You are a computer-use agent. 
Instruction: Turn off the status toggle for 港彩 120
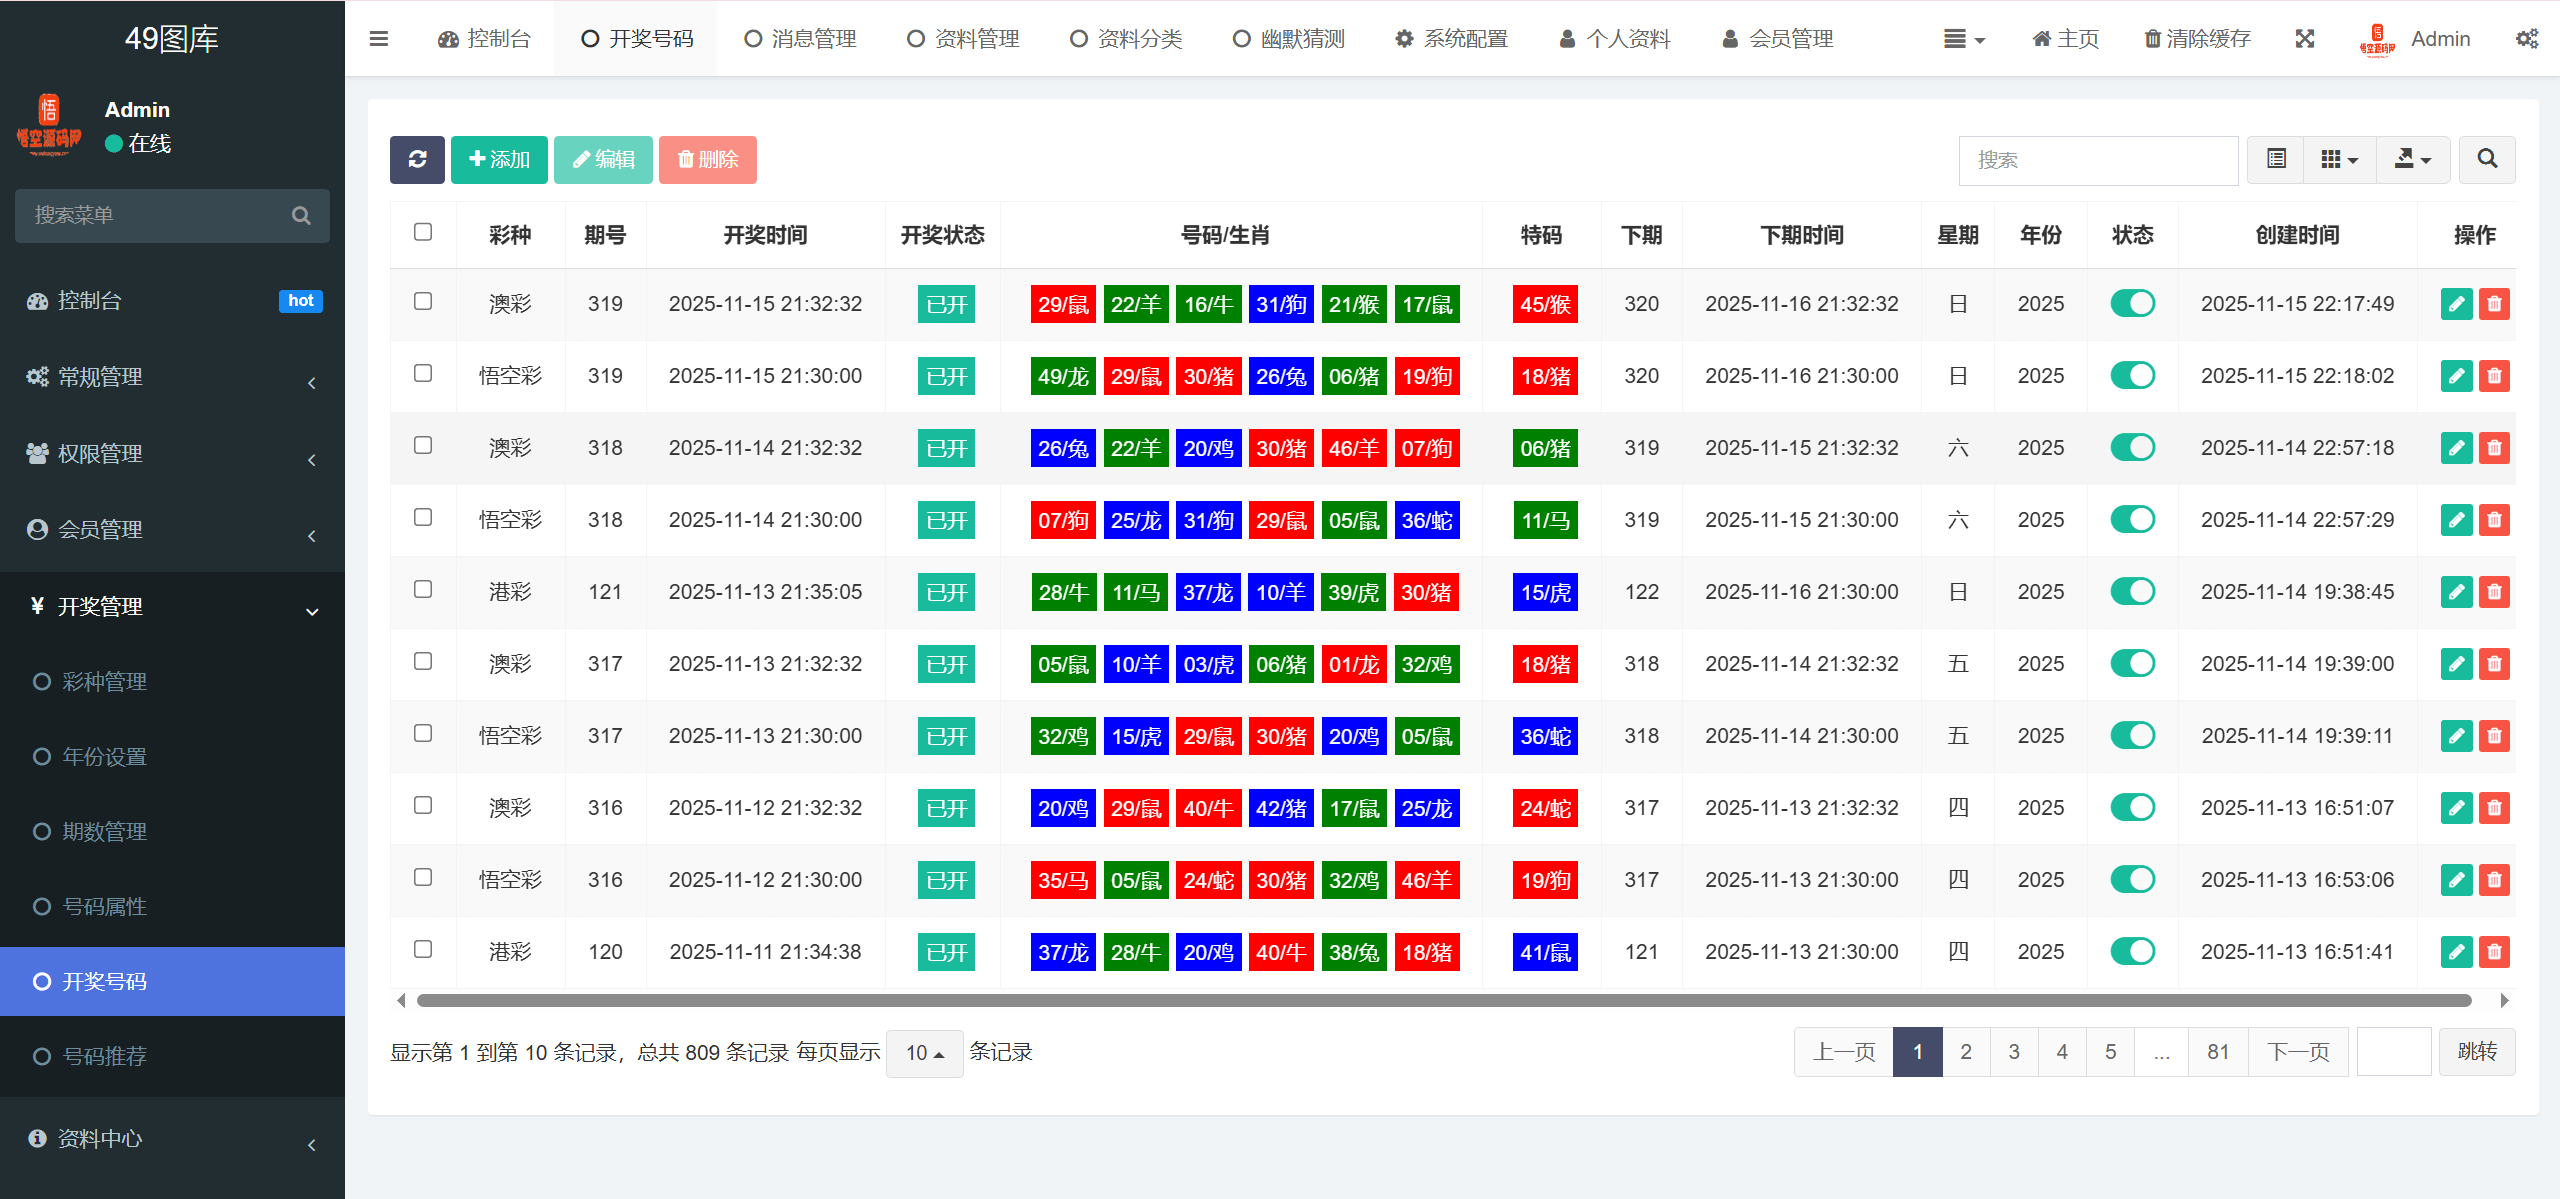[x=2132, y=951]
